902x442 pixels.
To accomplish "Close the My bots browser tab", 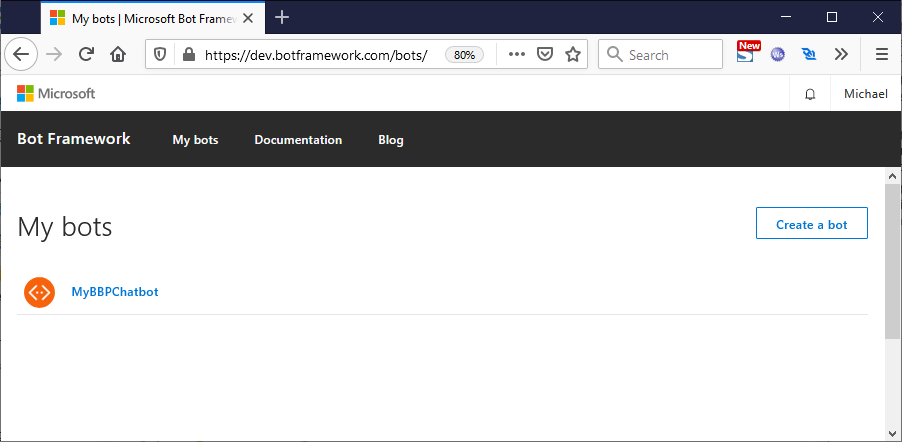I will pyautogui.click(x=248, y=18).
